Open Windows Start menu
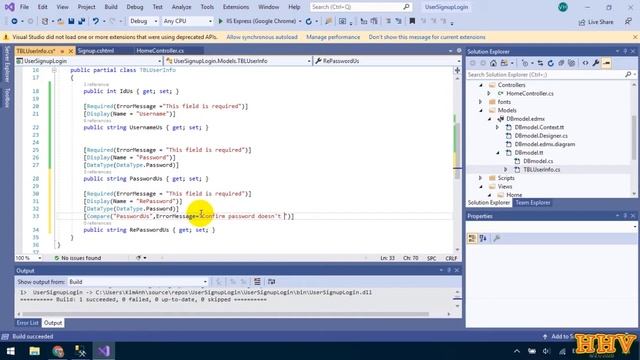 coord(11,351)
